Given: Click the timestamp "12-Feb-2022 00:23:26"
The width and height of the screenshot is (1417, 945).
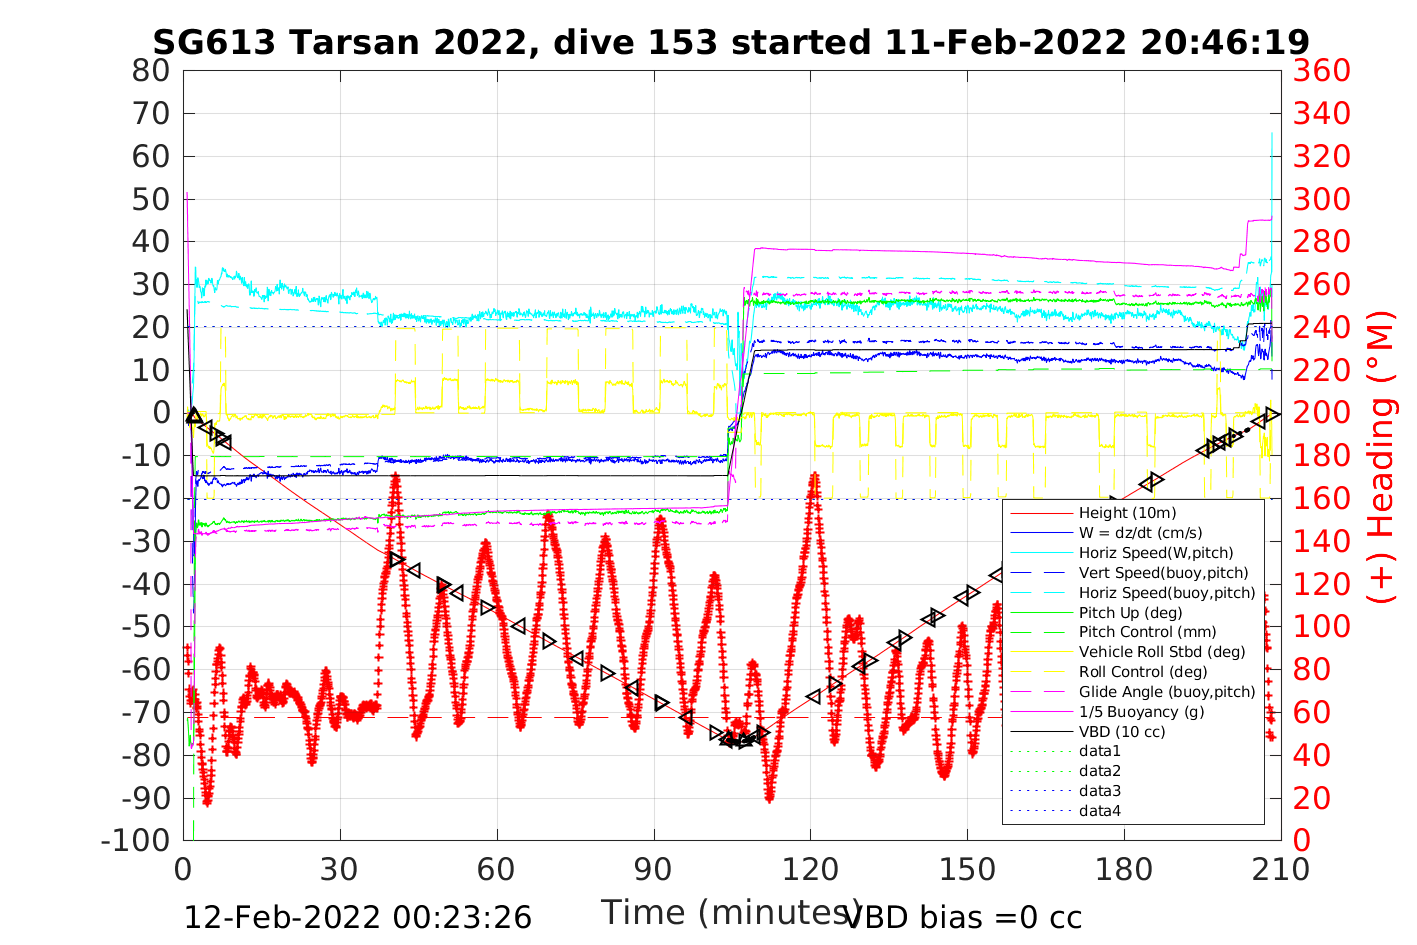Looking at the screenshot, I should click(x=358, y=918).
